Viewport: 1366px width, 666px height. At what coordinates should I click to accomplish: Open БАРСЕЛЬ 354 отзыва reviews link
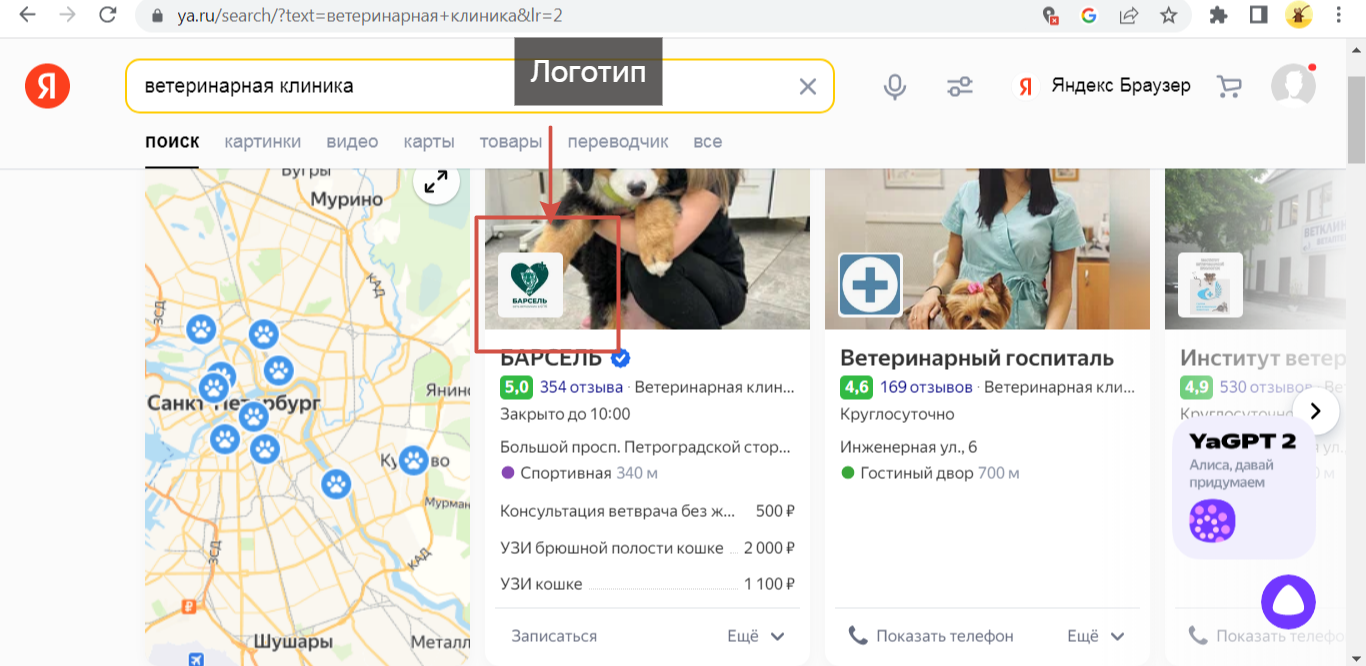pyautogui.click(x=581, y=387)
